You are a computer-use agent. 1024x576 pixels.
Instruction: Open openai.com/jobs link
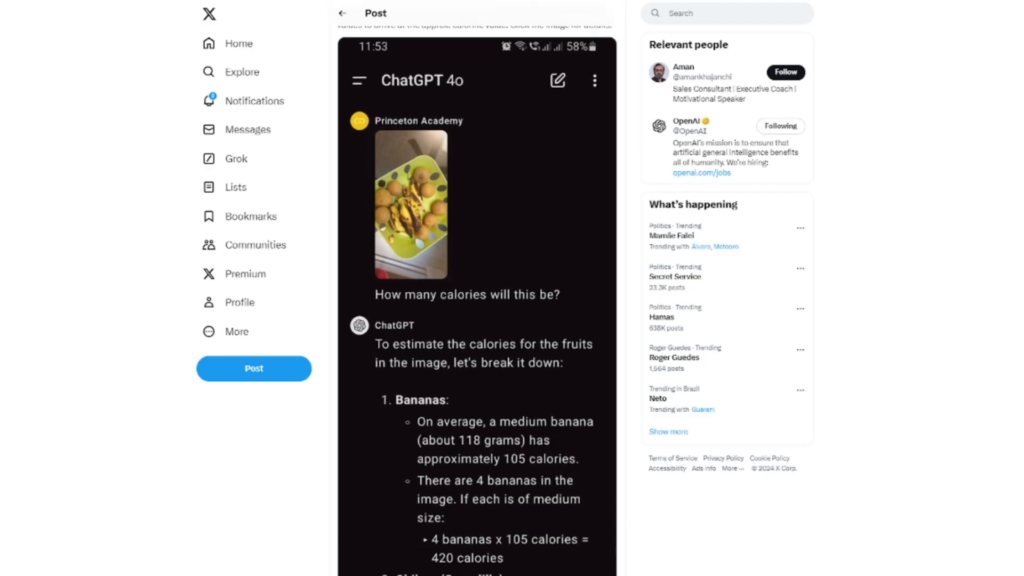[x=701, y=172]
